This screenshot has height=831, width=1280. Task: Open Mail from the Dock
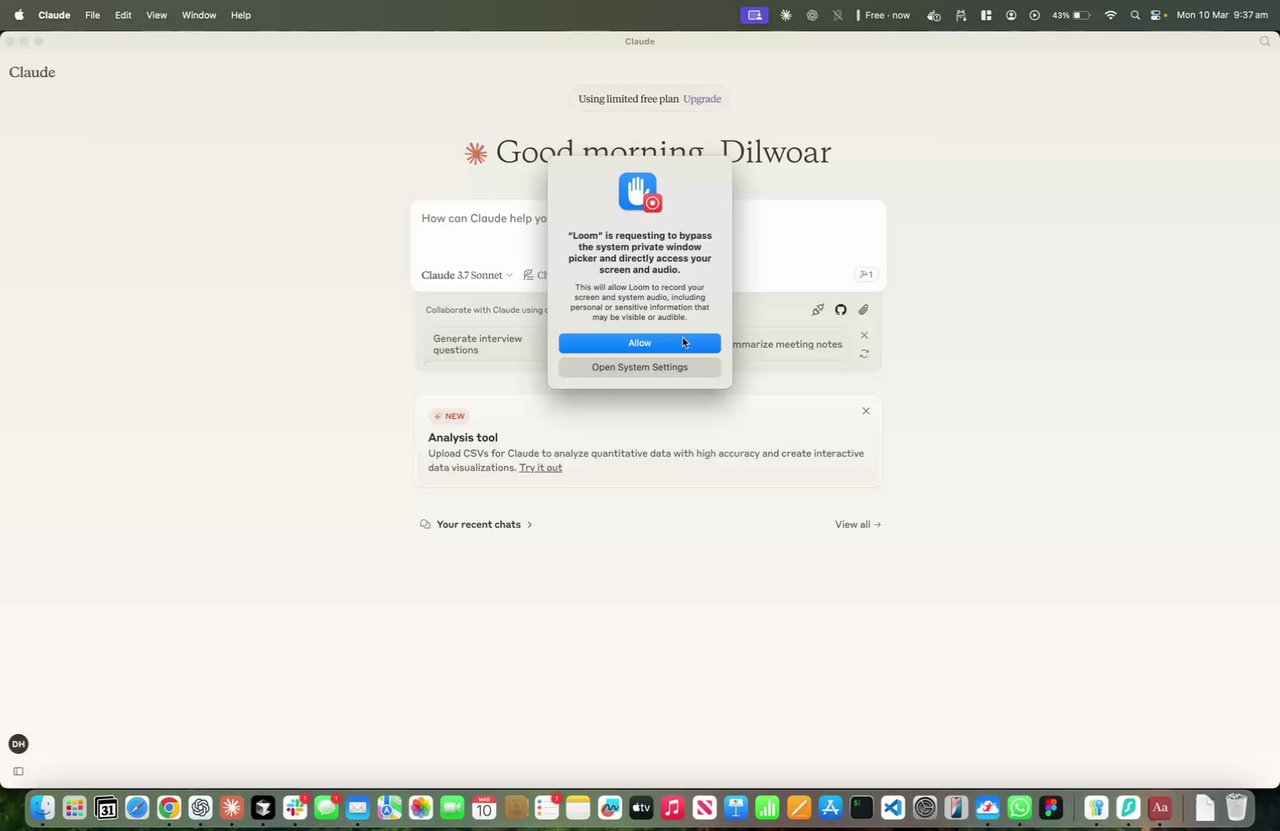[x=358, y=807]
